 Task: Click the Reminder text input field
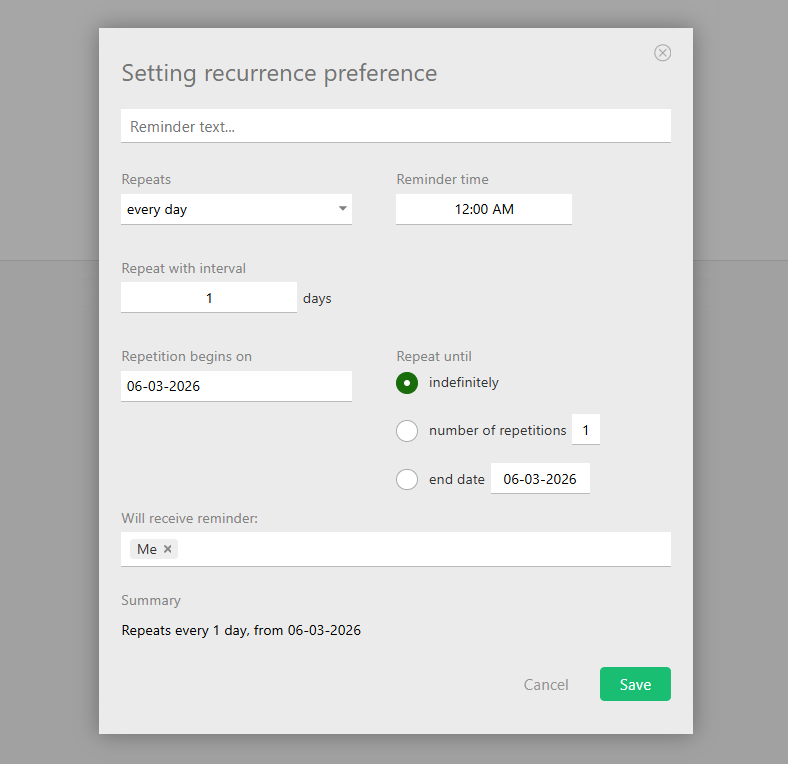(x=395, y=127)
